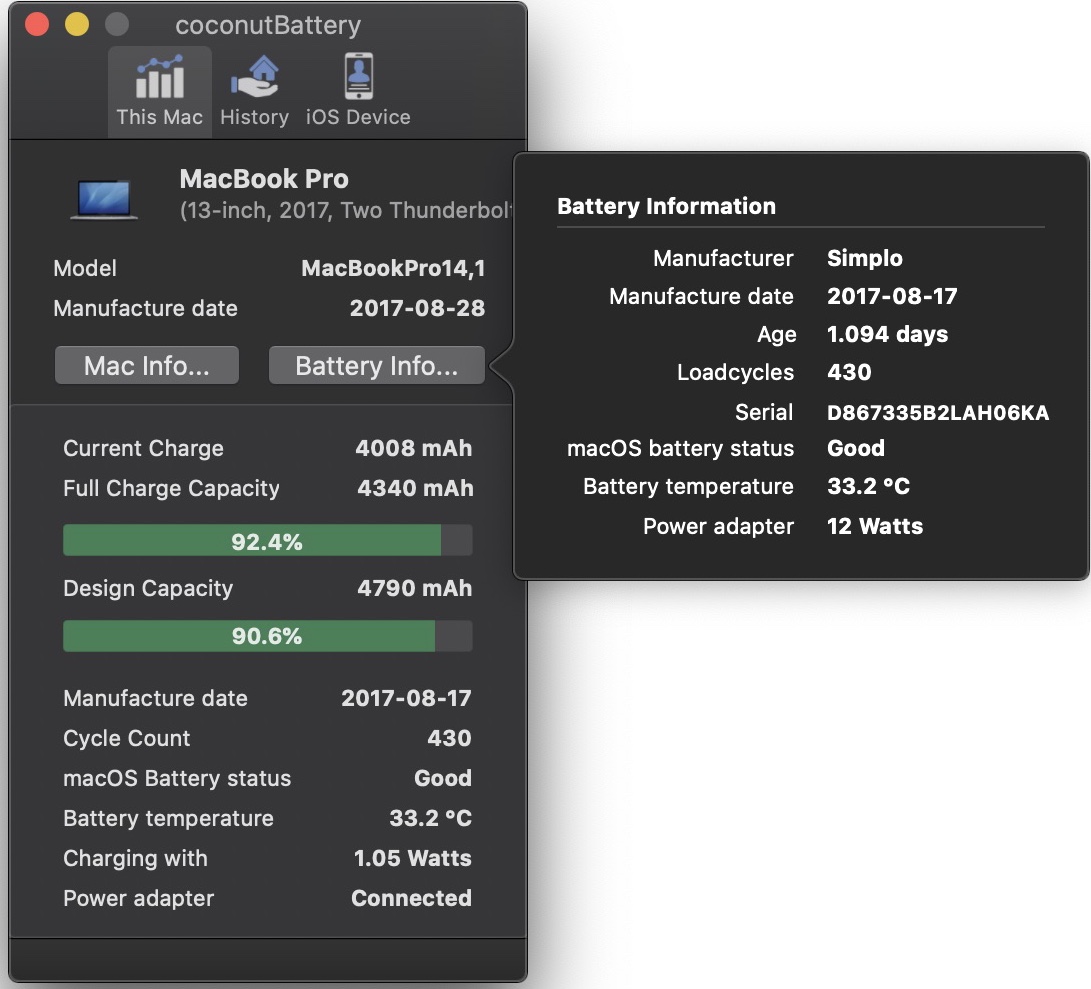
Task: Click the Simplo manufacturer value
Action: (865, 258)
